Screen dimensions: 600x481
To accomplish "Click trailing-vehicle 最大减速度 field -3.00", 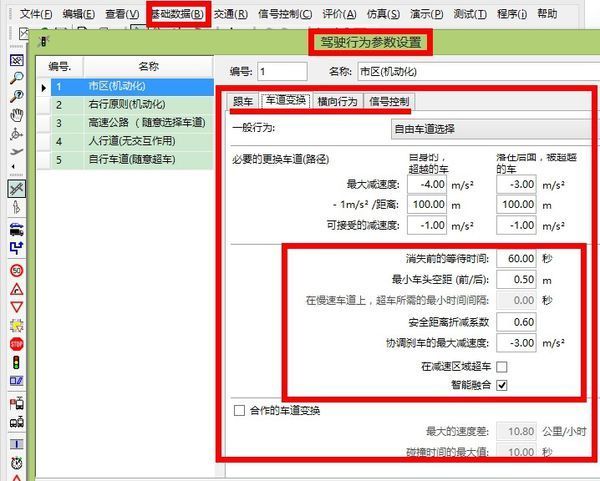I will pyautogui.click(x=517, y=184).
